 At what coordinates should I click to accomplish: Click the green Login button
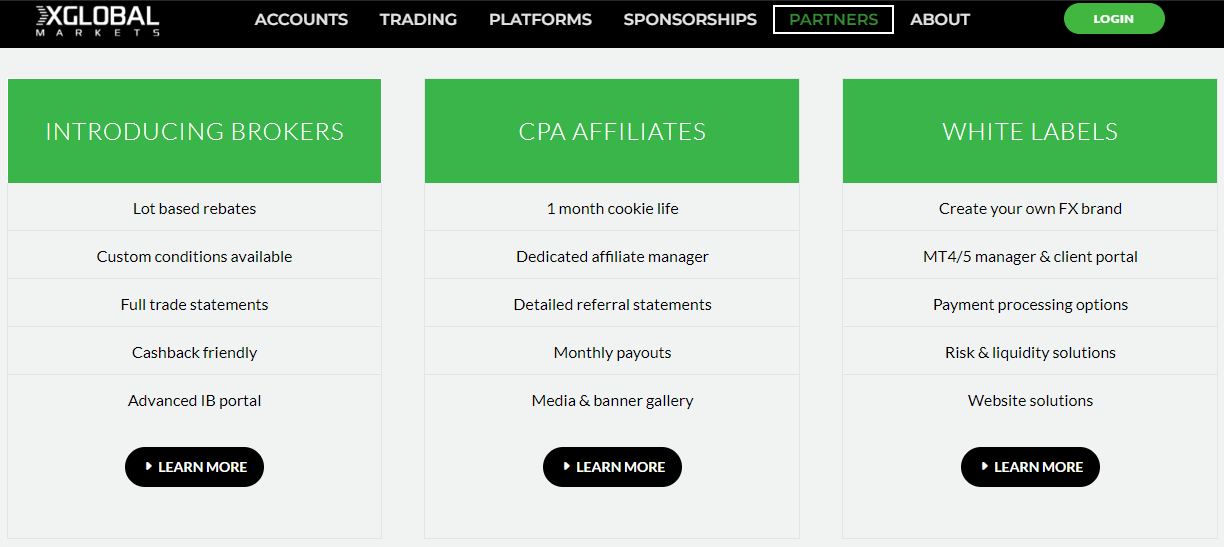1114,19
